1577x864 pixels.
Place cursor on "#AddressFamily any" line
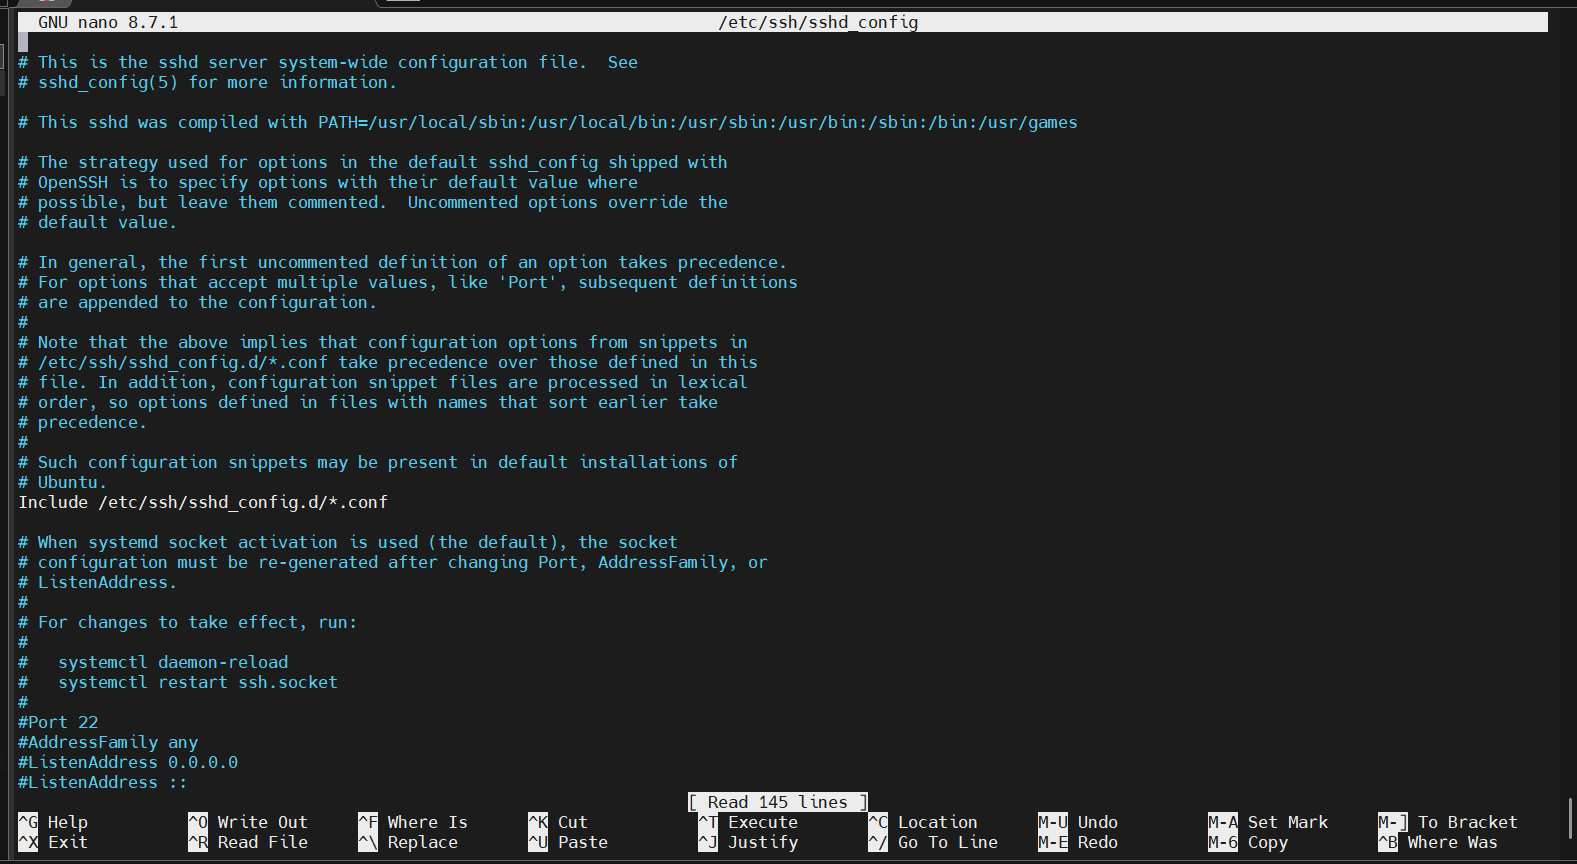(108, 742)
